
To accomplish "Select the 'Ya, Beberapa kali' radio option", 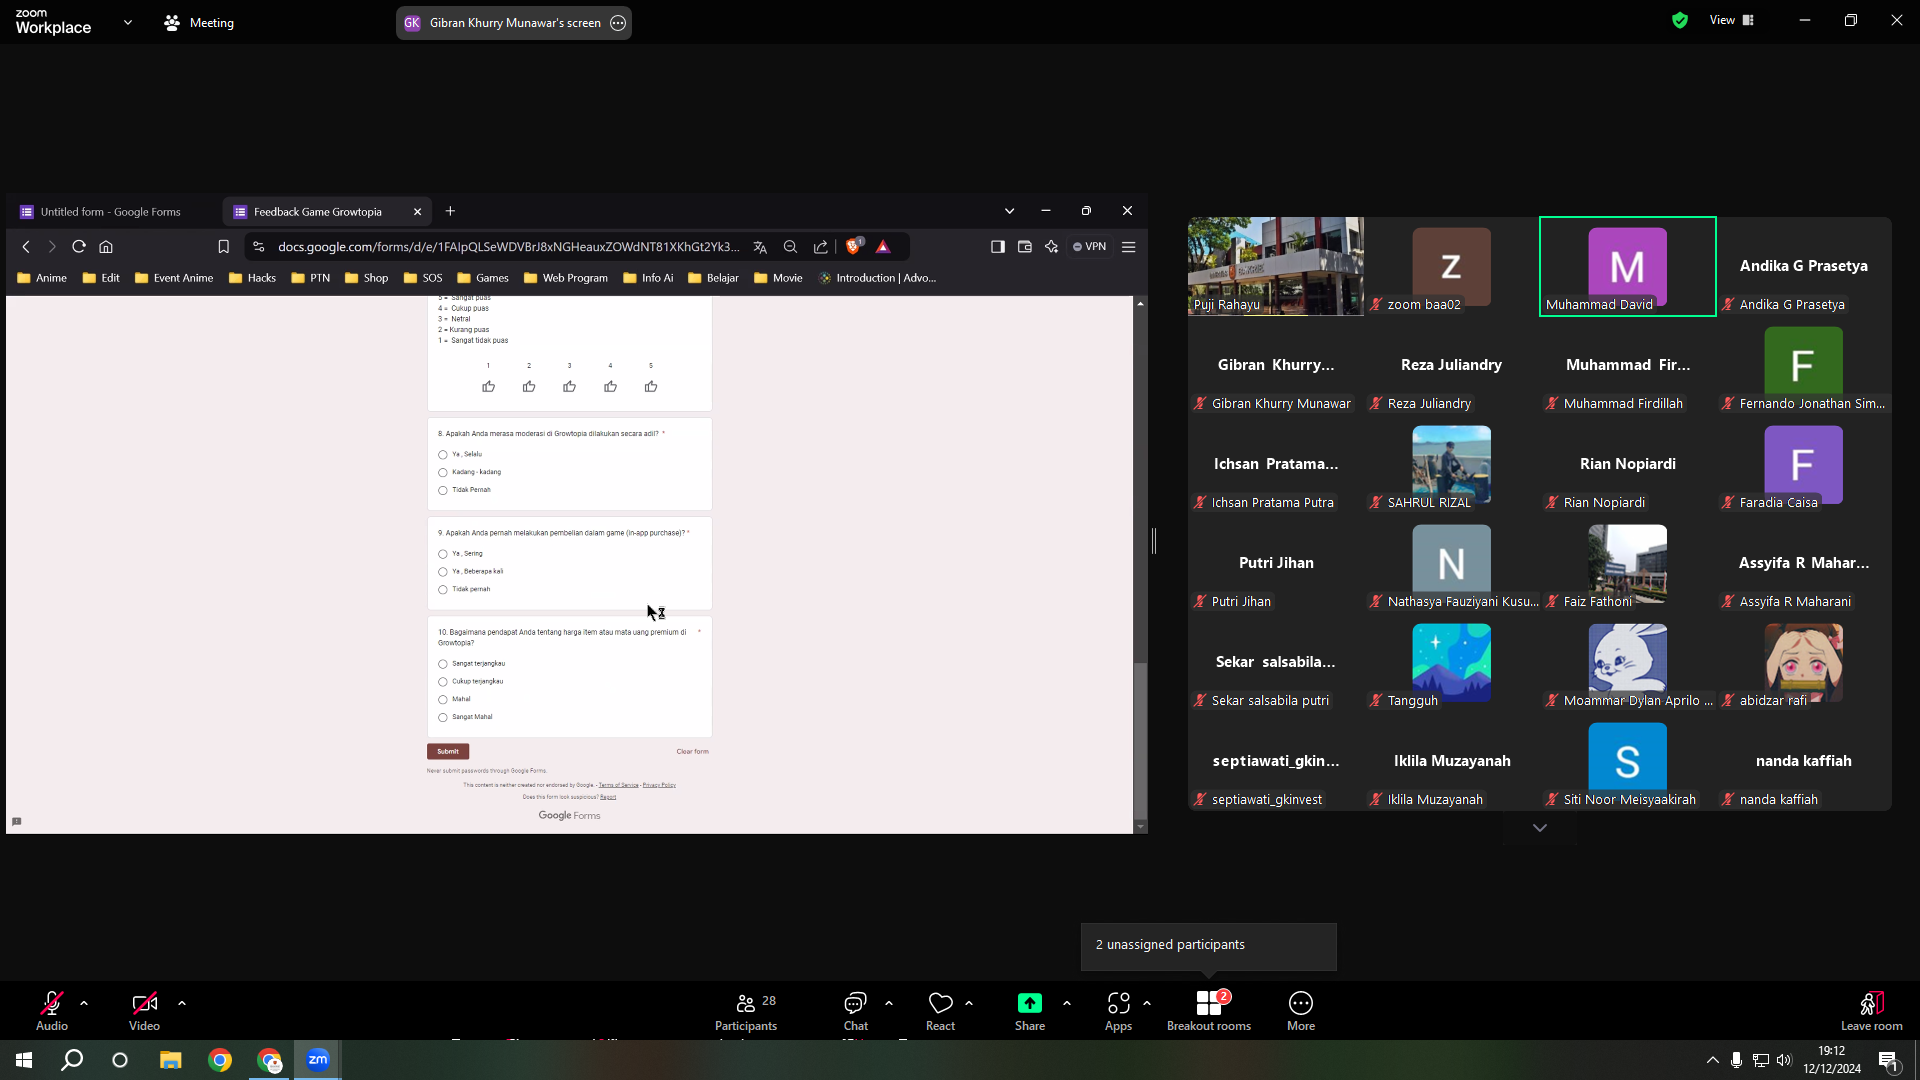I will (443, 572).
